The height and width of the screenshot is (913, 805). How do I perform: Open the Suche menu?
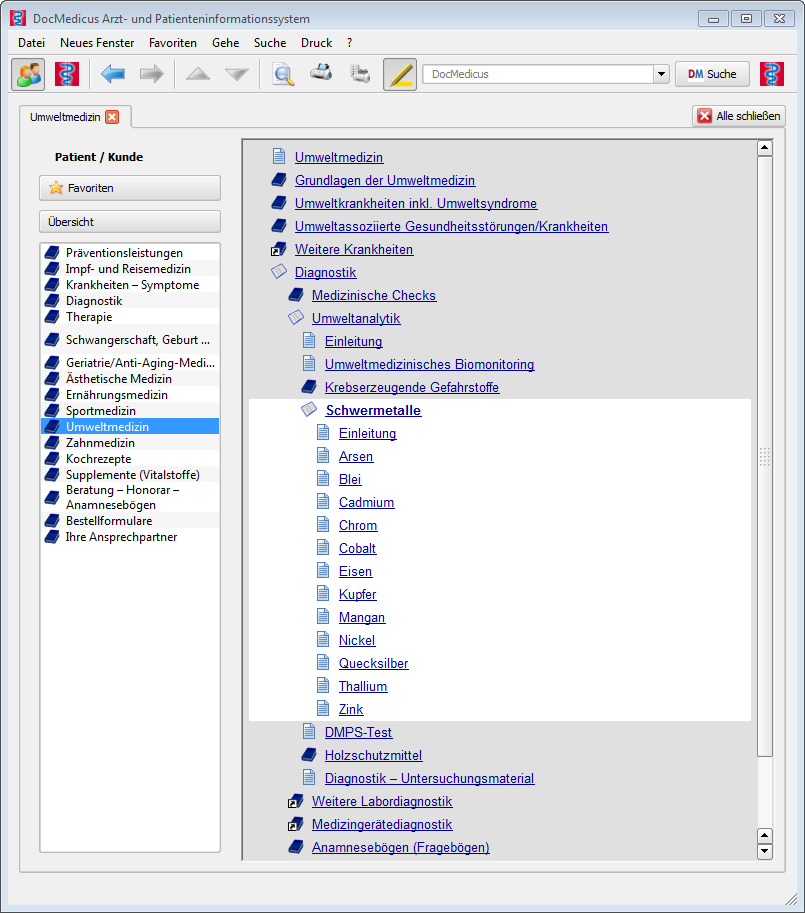[x=270, y=43]
